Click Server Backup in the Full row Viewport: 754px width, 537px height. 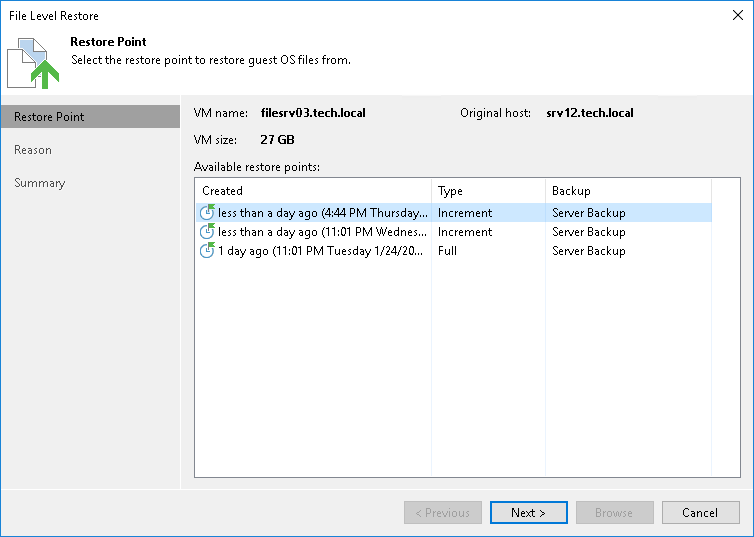589,251
